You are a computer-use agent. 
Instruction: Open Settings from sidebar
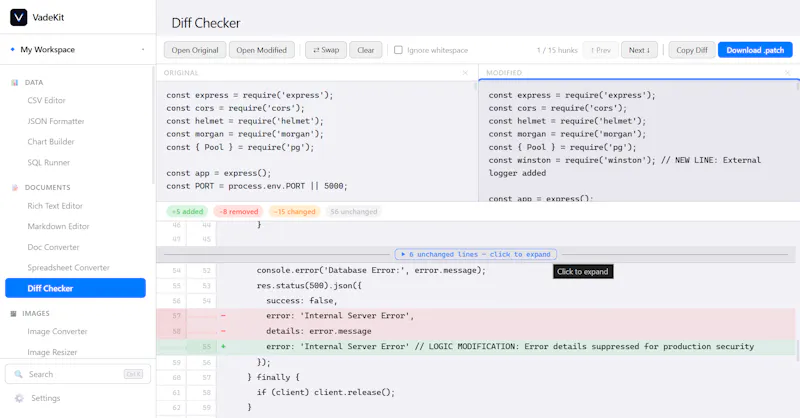[x=45, y=398]
